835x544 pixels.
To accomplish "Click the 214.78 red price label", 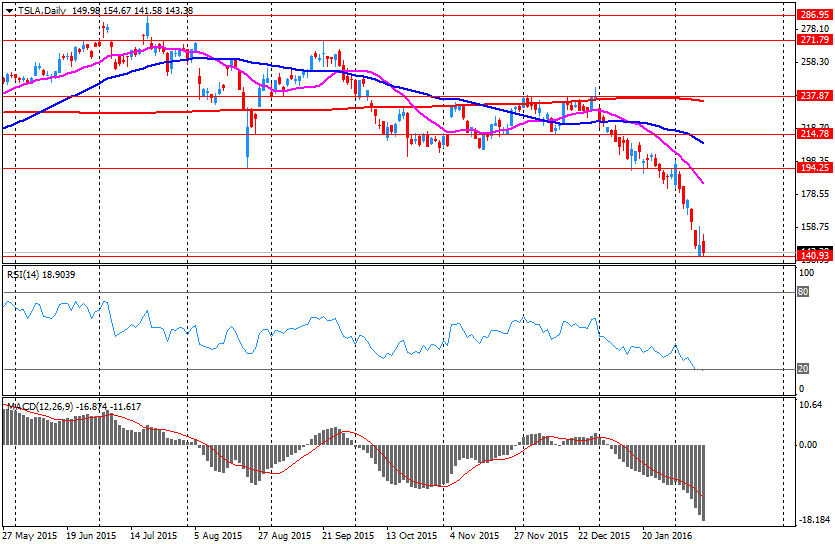I will [x=815, y=134].
